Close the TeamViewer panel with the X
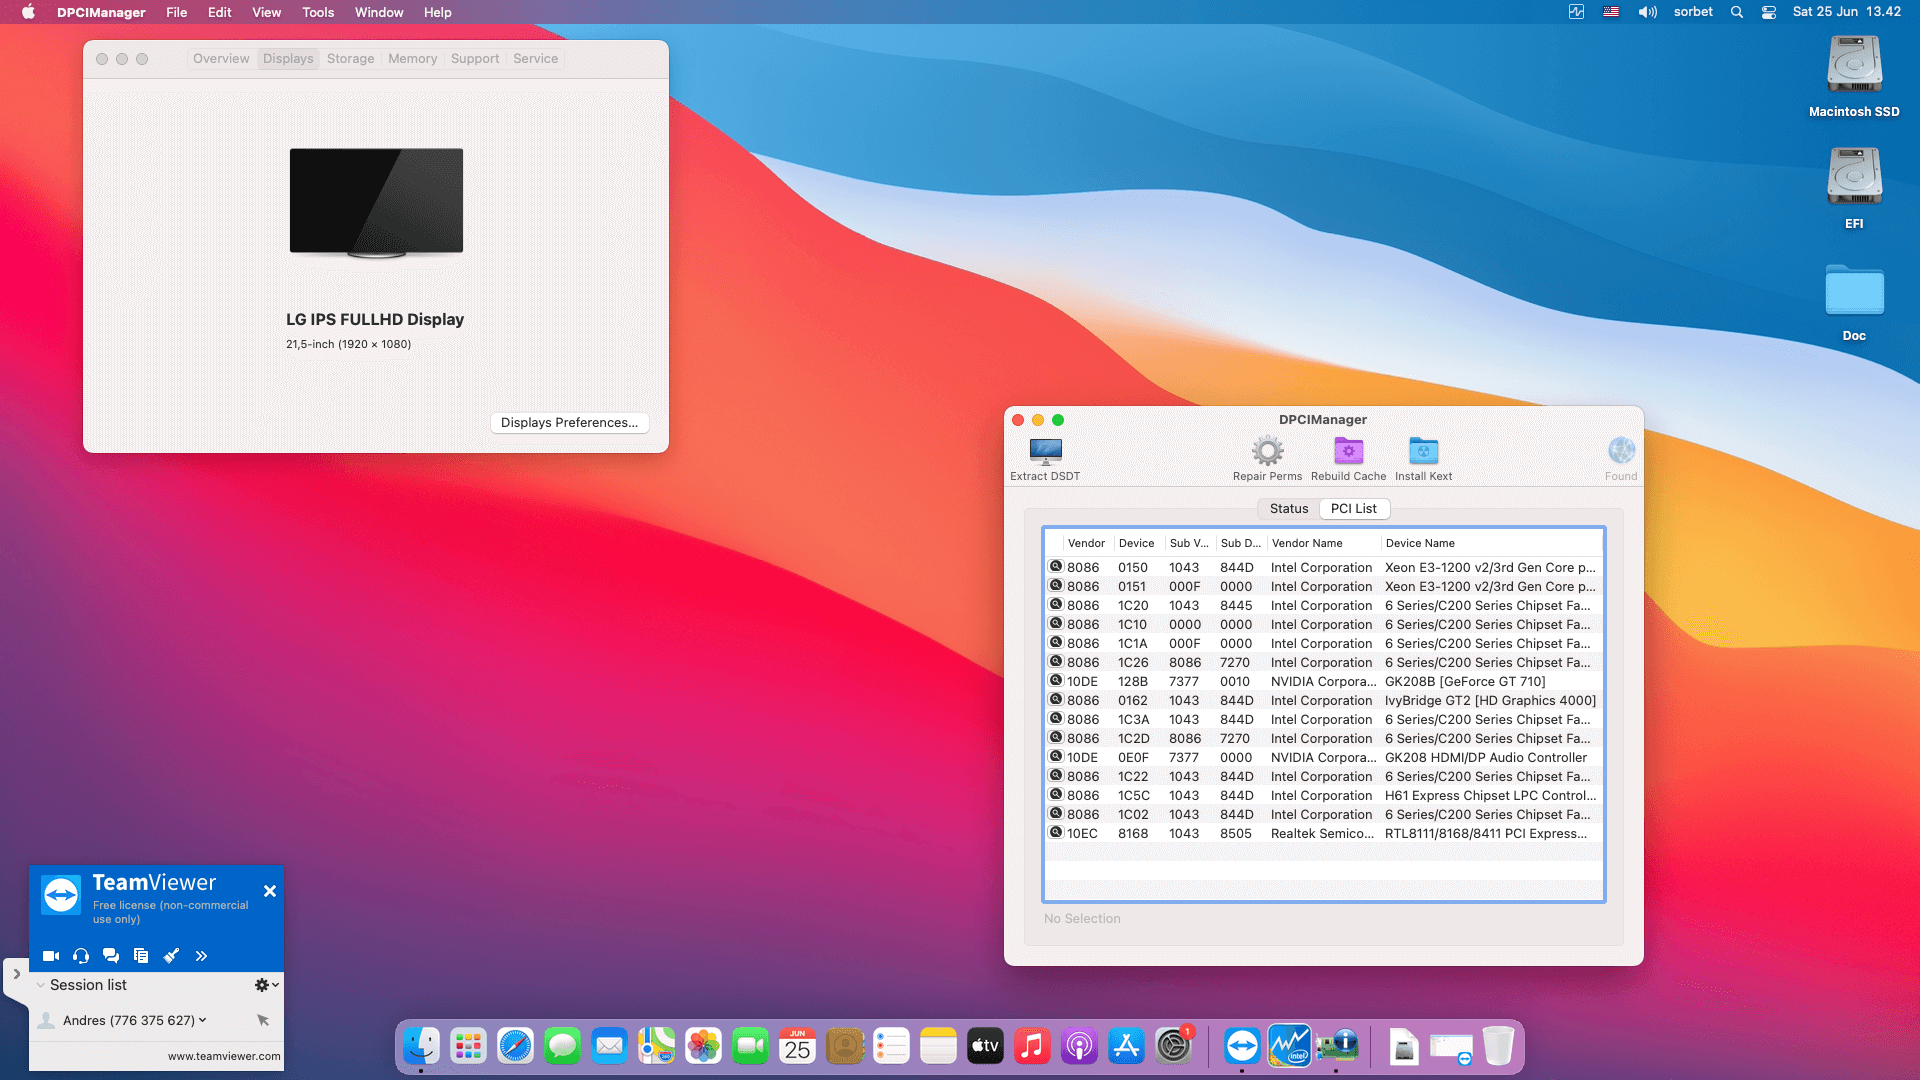 point(269,891)
